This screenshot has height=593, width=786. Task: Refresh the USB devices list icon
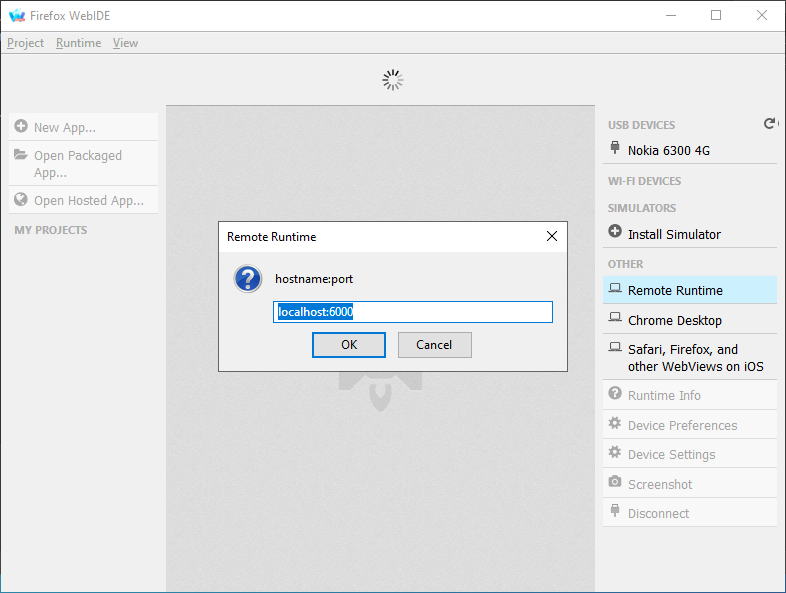click(x=770, y=123)
